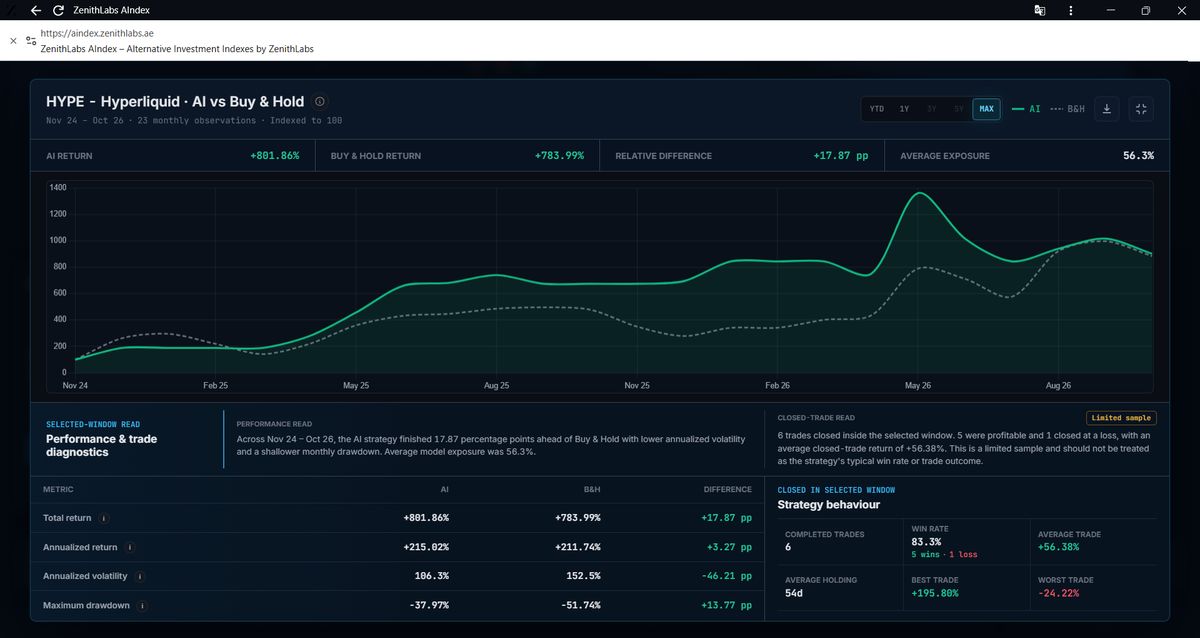Toggle the B&H series in chart legend
Screen dimensions: 1200x638
coord(1067,109)
